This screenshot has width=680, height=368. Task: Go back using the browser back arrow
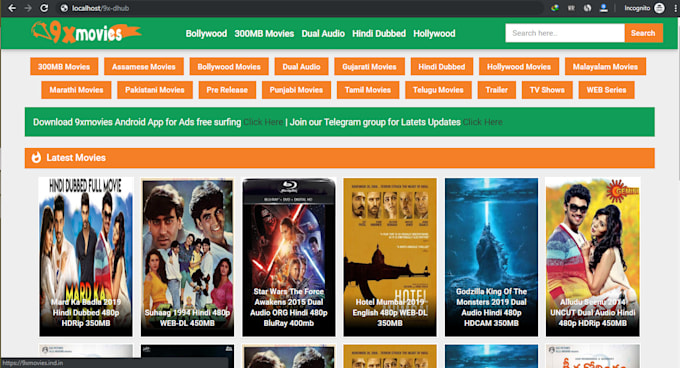click(12, 8)
